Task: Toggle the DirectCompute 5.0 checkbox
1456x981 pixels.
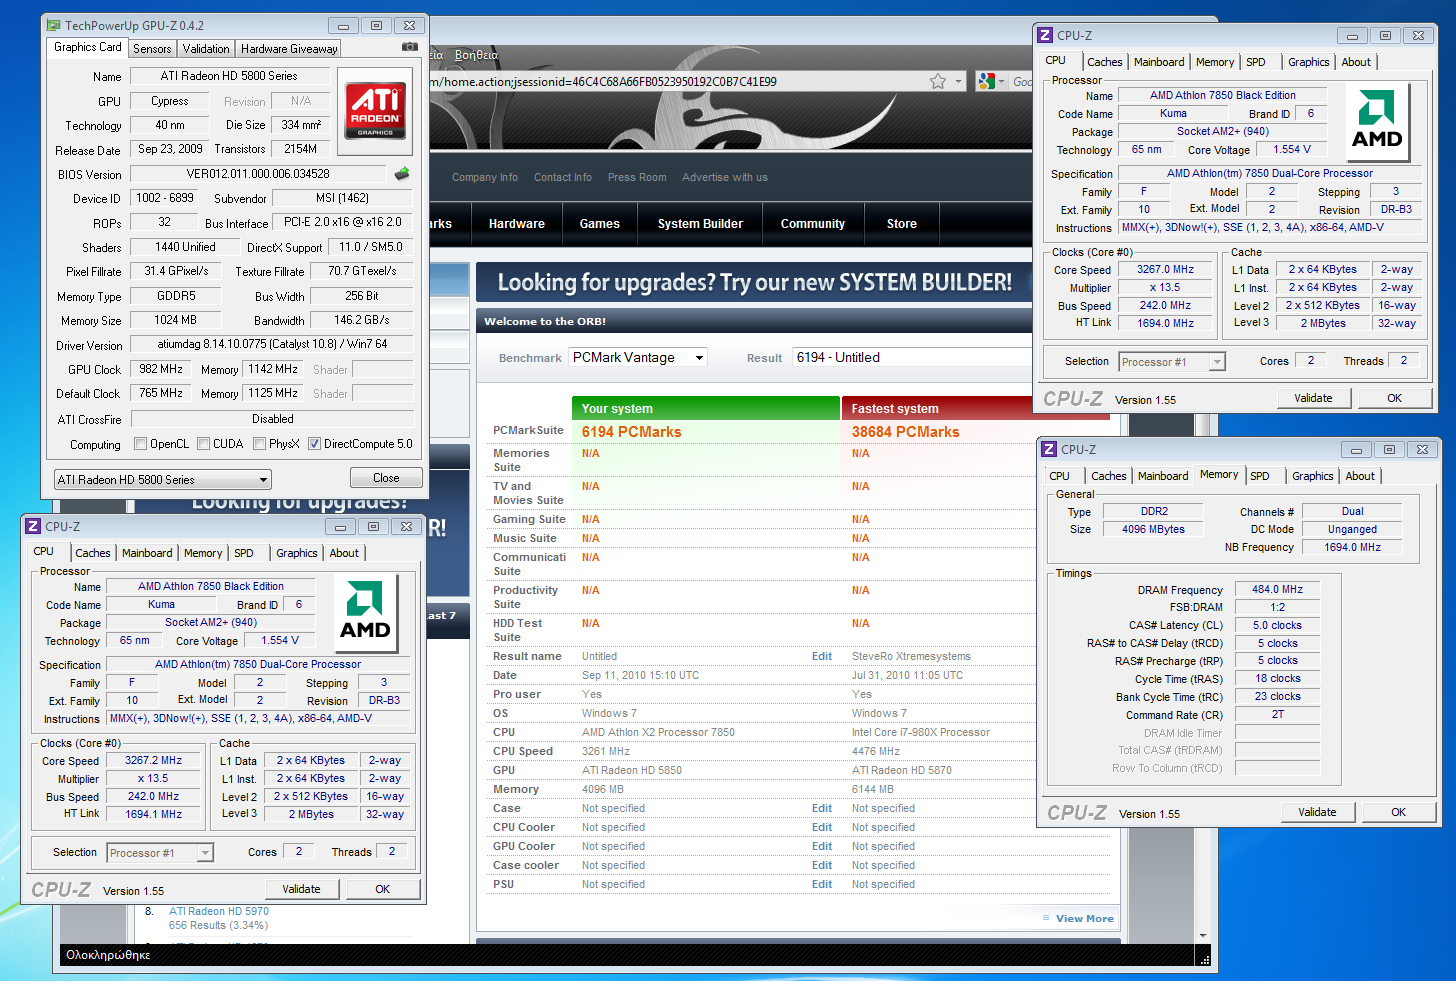Action: 314,444
